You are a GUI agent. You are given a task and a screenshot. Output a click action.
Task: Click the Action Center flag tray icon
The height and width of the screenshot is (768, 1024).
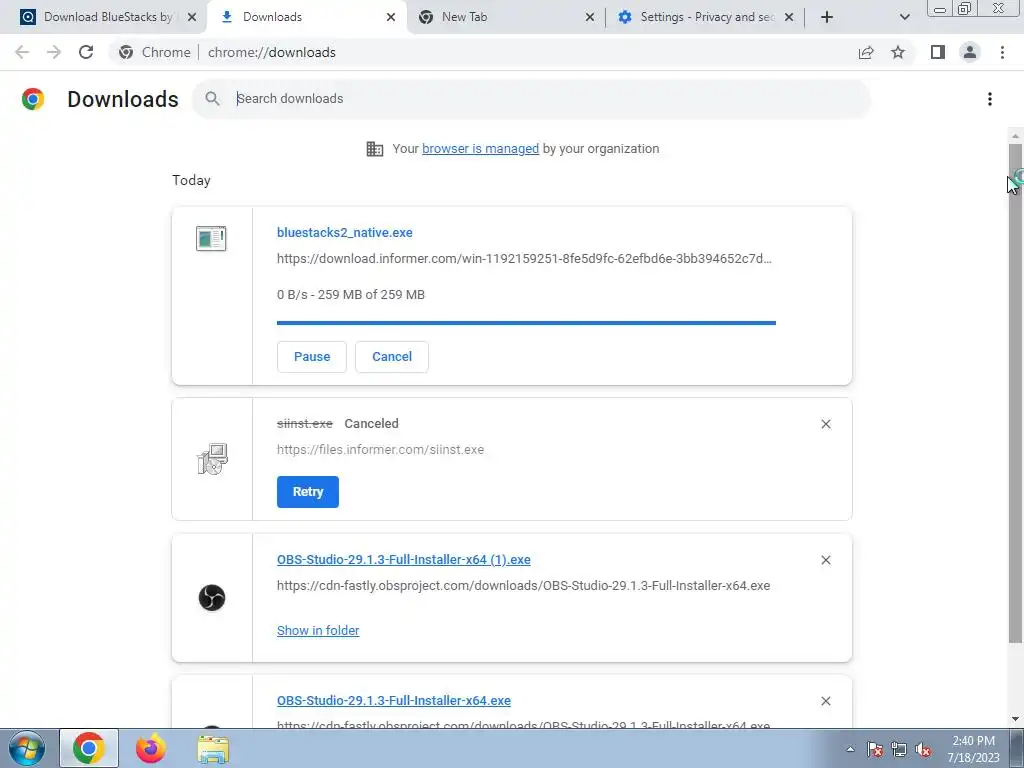point(875,749)
